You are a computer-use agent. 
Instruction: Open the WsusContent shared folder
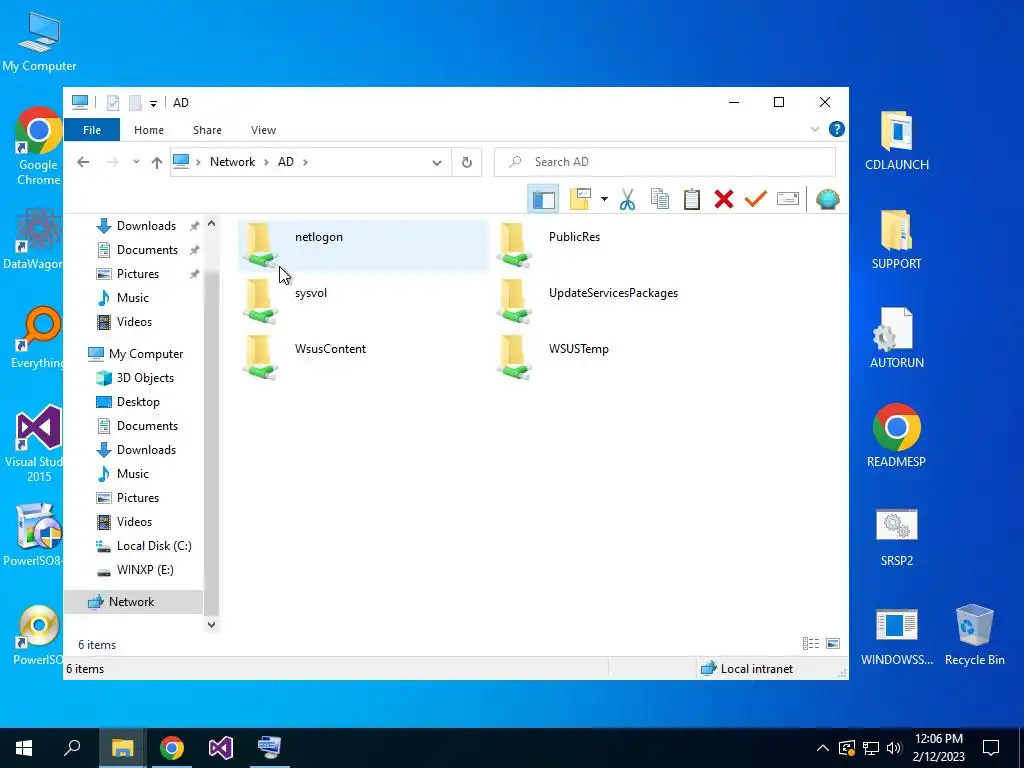[x=362, y=357]
